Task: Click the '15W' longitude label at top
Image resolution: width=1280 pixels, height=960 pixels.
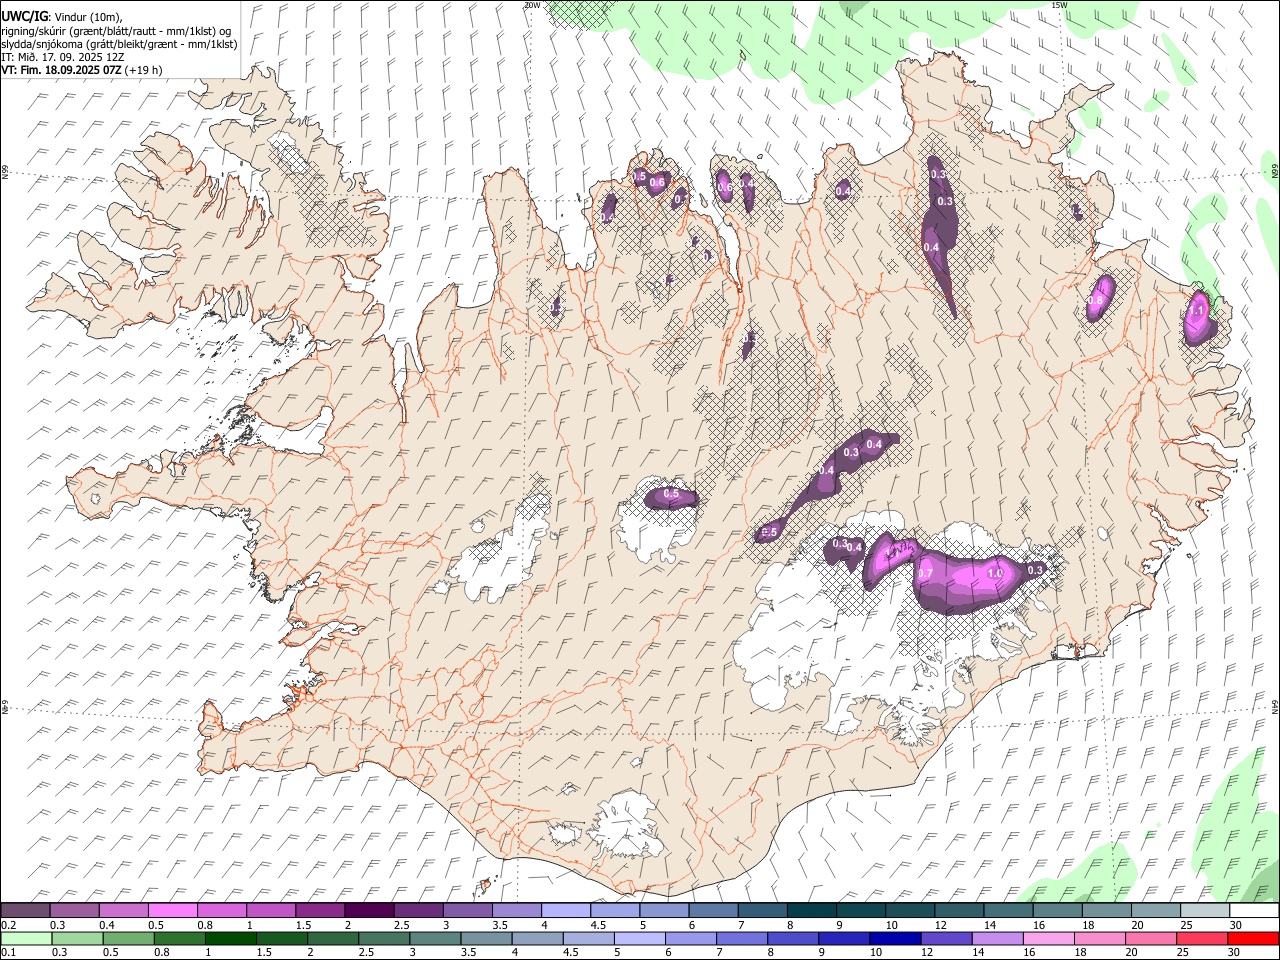Action: (1059, 5)
